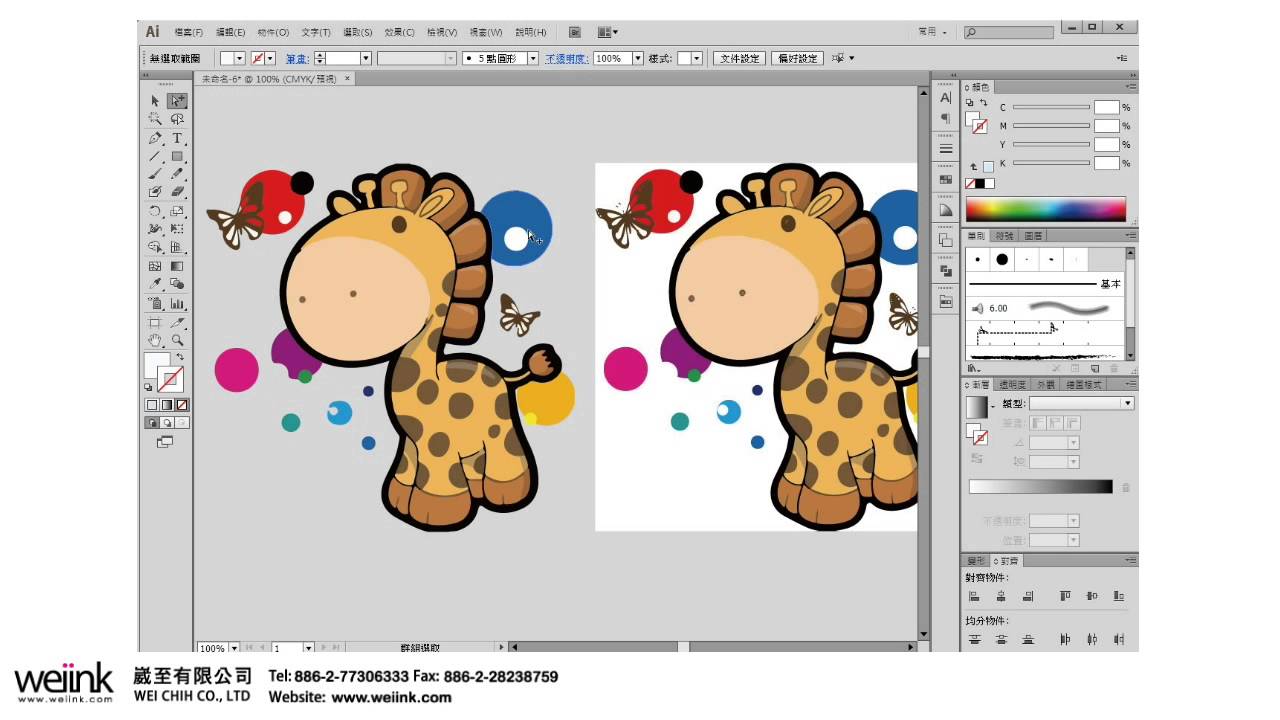Select the Paintbrush tool
Image resolution: width=1280 pixels, height=720 pixels.
pyautogui.click(x=155, y=174)
